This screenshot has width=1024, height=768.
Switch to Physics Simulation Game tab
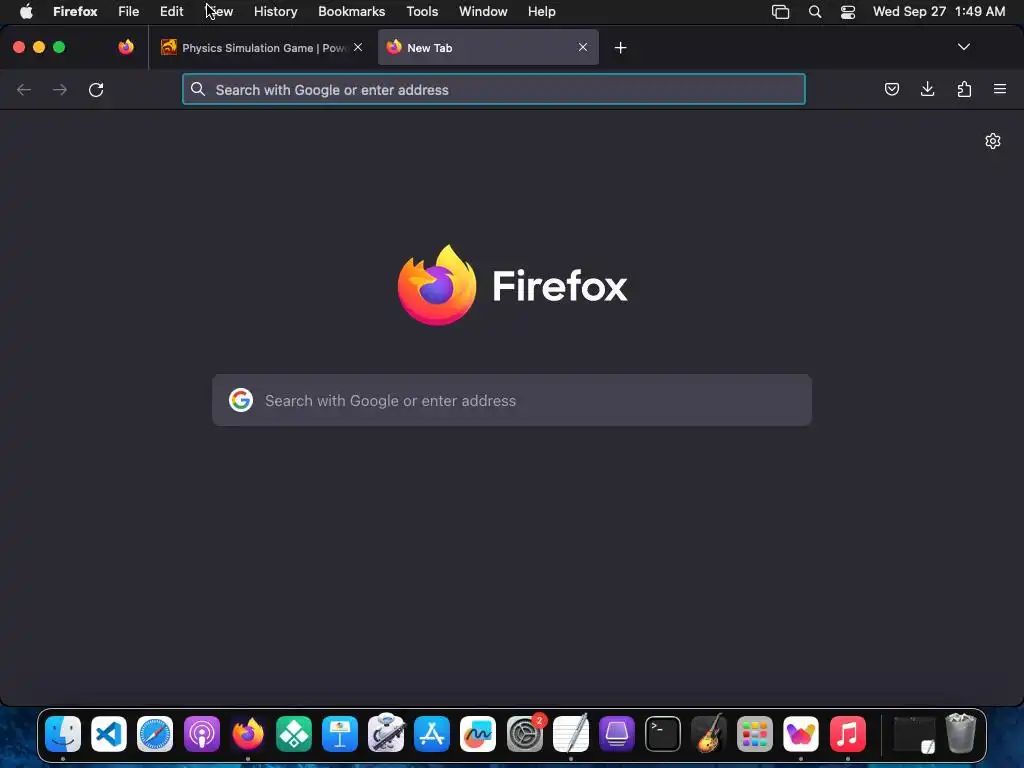click(261, 47)
